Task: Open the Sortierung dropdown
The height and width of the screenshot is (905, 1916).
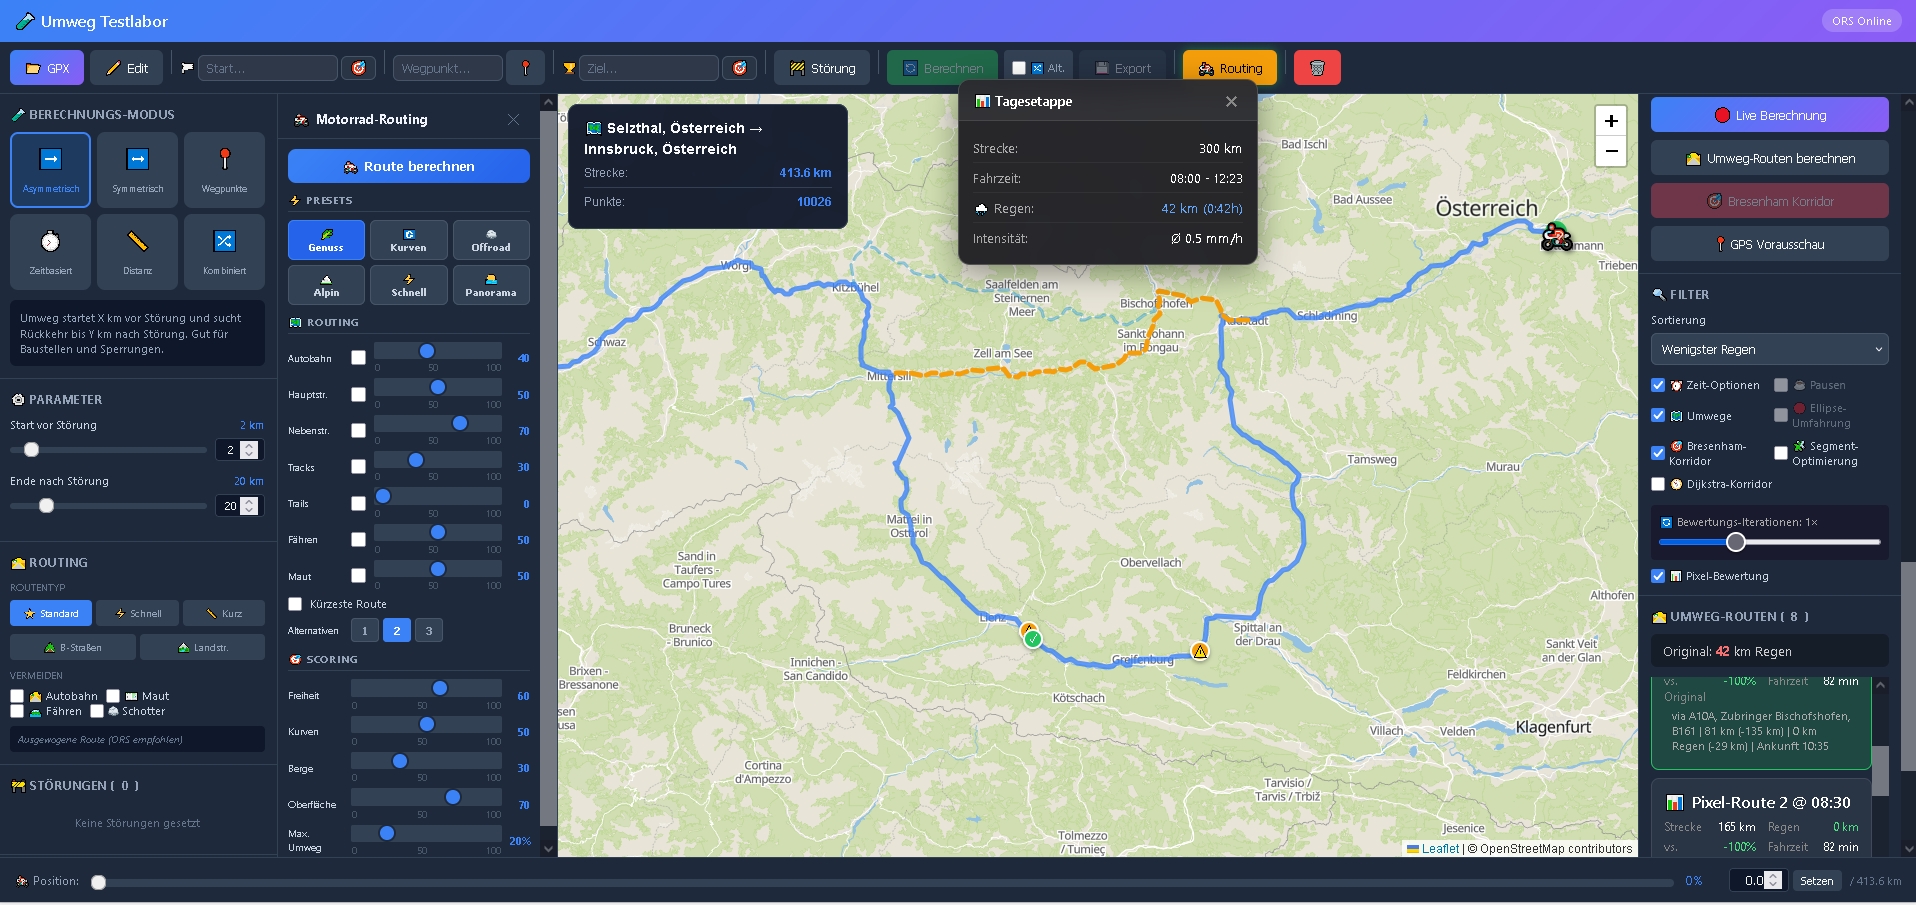Action: tap(1769, 349)
